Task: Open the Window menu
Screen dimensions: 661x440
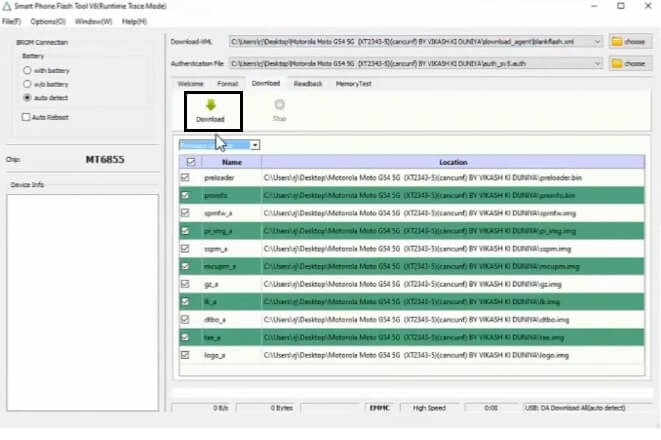Action: pyautogui.click(x=93, y=21)
